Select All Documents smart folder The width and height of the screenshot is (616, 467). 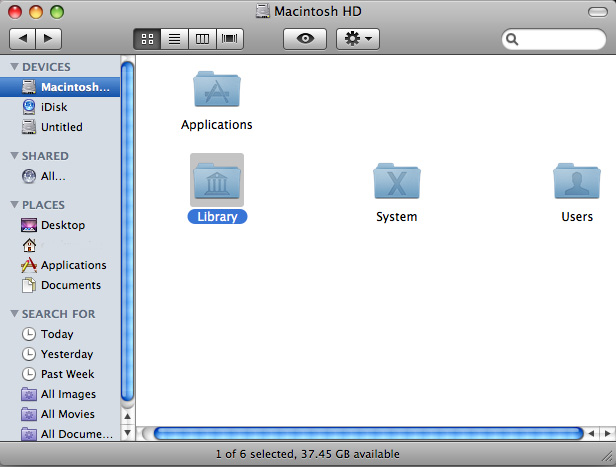[x=60, y=434]
